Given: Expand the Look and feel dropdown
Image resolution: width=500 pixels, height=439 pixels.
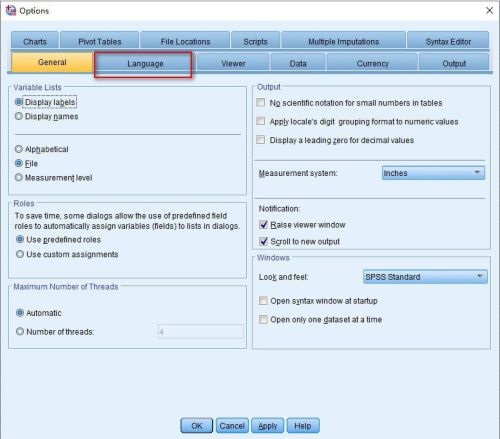Looking at the screenshot, I should tap(425, 277).
